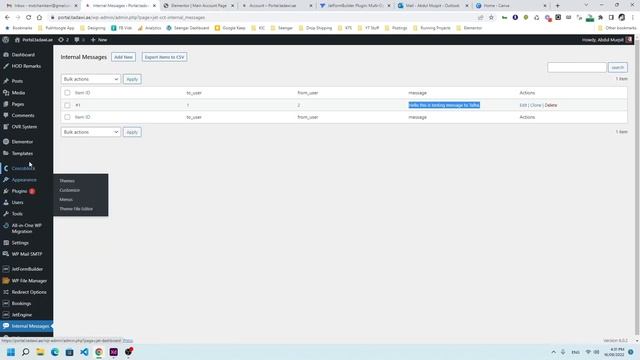
Task: Select Menus in the Appearance submenu
Action: (66, 200)
